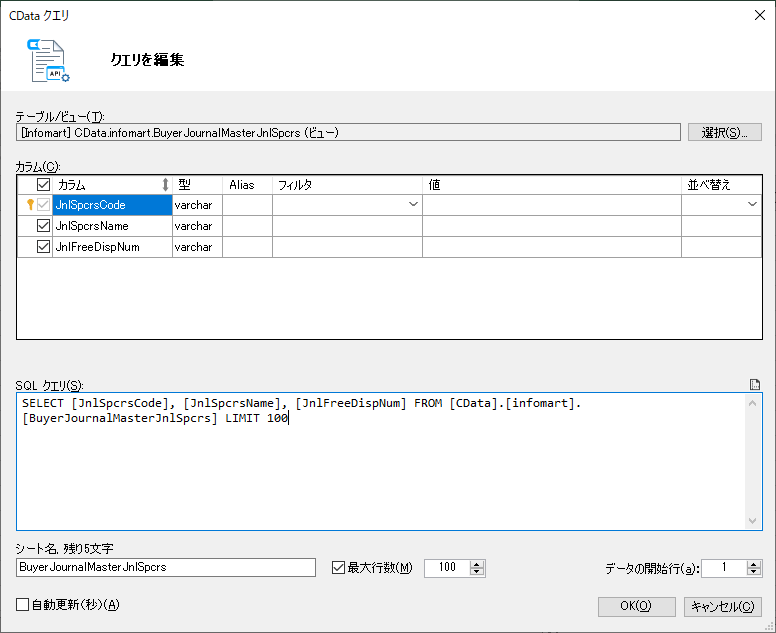Click the 値 cell for JnlSpcrsCode
The height and width of the screenshot is (633, 776).
tap(552, 204)
